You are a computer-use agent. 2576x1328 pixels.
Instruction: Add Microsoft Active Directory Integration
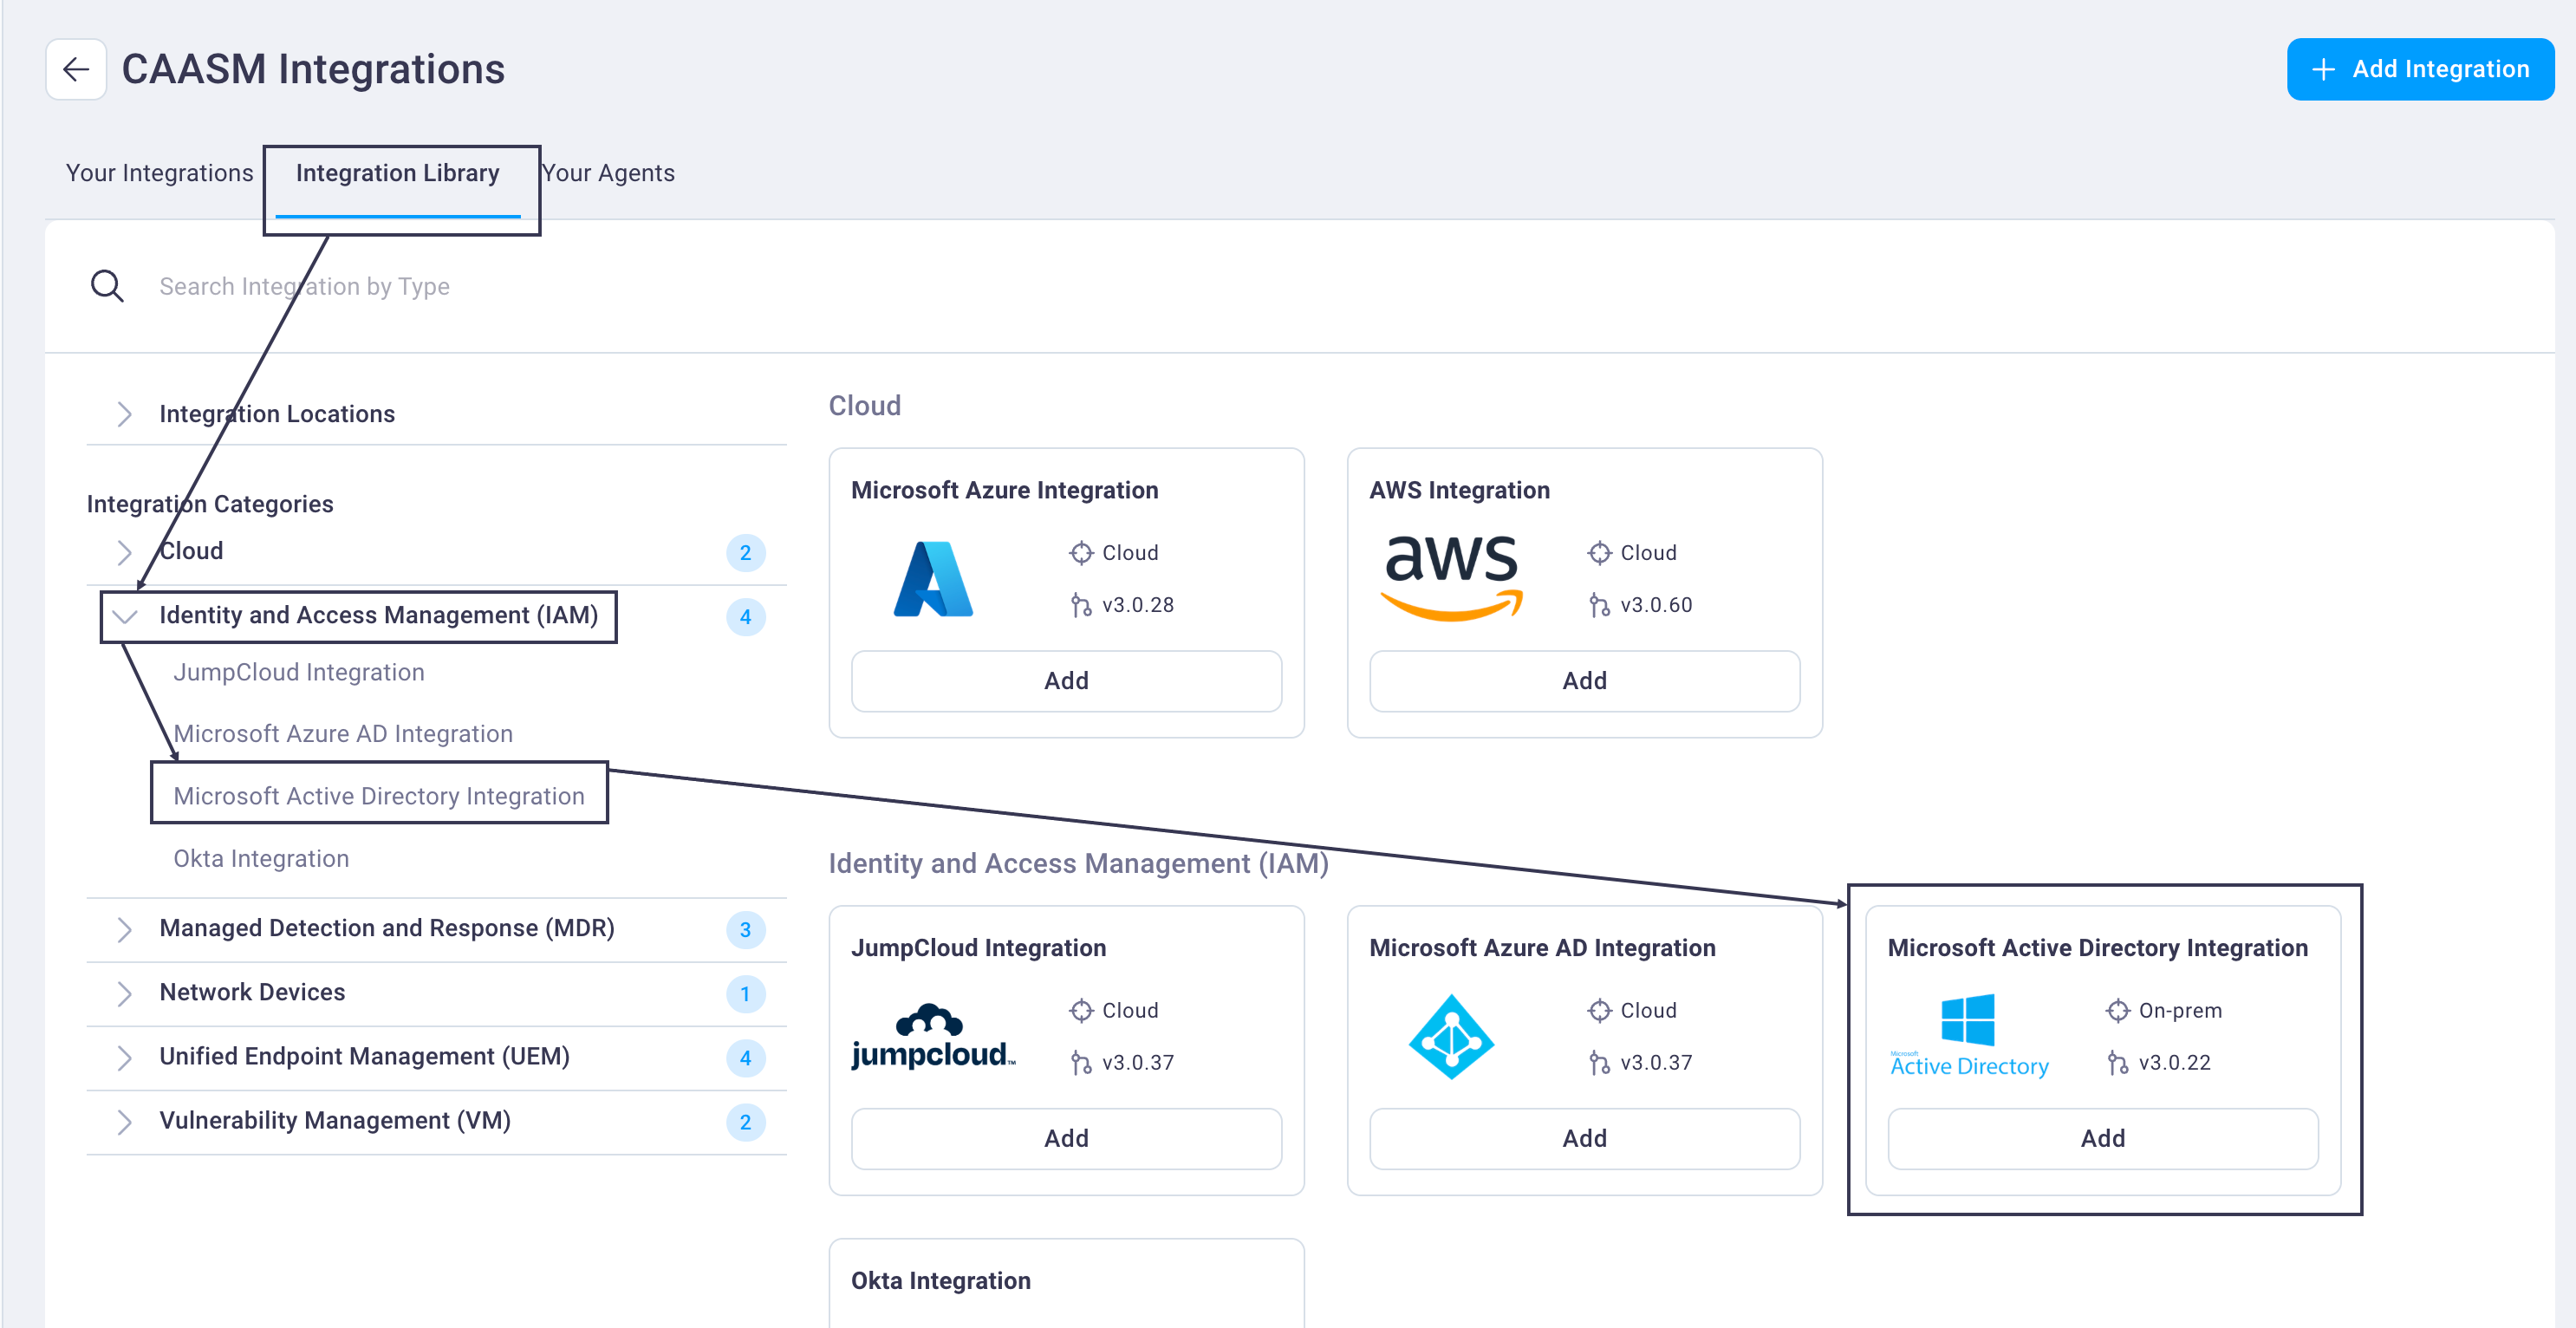point(2102,1139)
